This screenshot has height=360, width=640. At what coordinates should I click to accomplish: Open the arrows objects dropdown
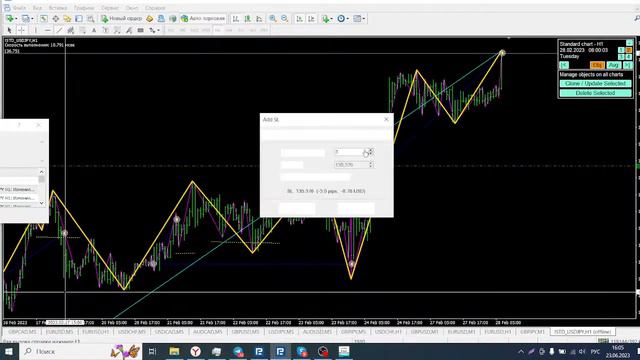(154, 30)
